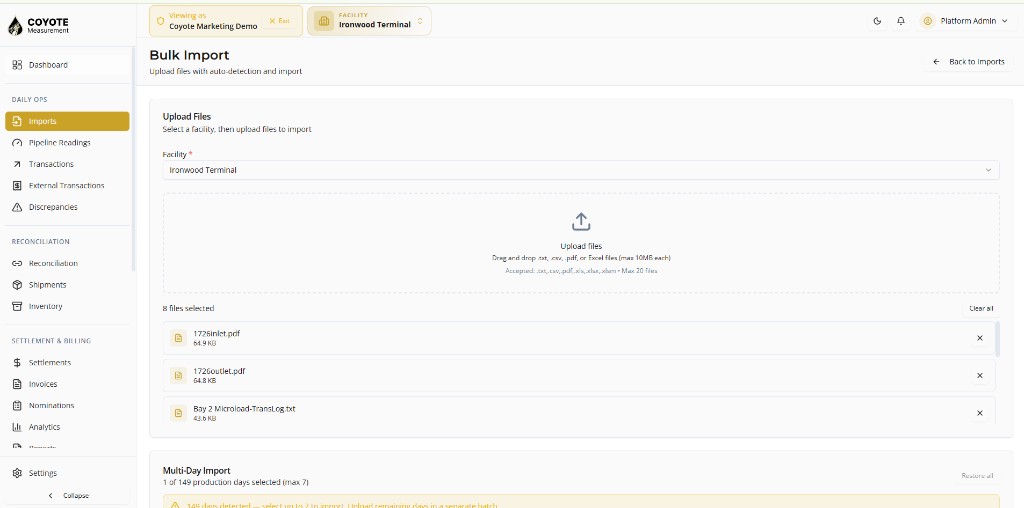Open External Transactions
Image resolution: width=1024 pixels, height=508 pixels.
[67, 185]
